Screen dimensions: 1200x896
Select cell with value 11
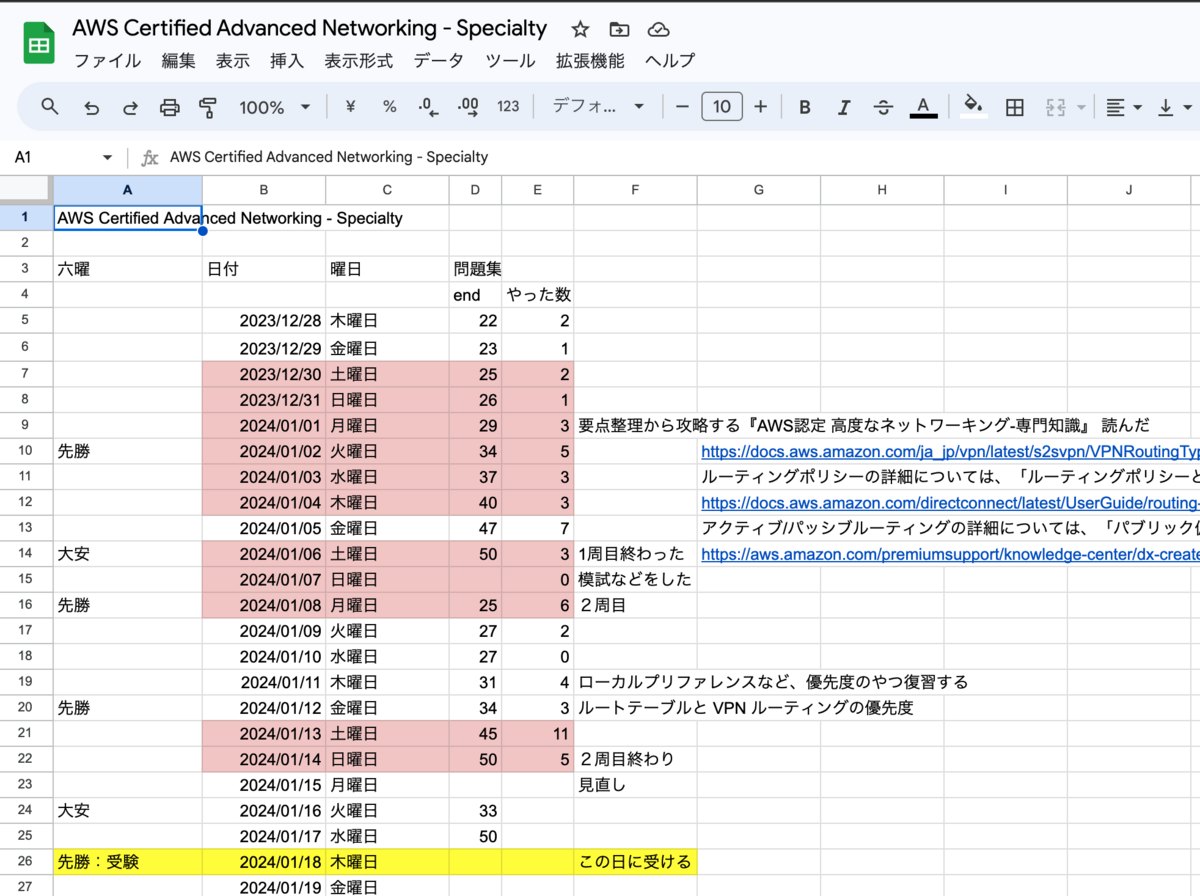[538, 733]
